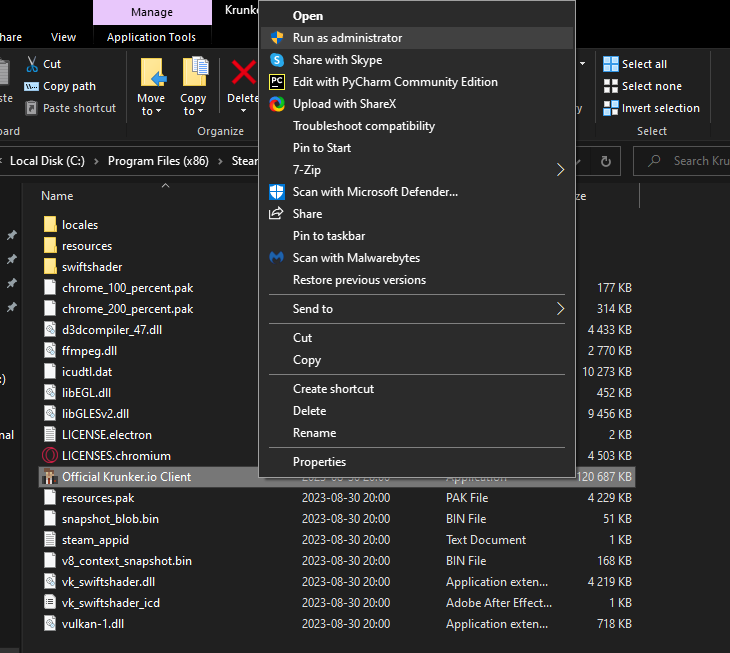The width and height of the screenshot is (730, 653).
Task: Click the Copy path icon
Action: pos(31,86)
